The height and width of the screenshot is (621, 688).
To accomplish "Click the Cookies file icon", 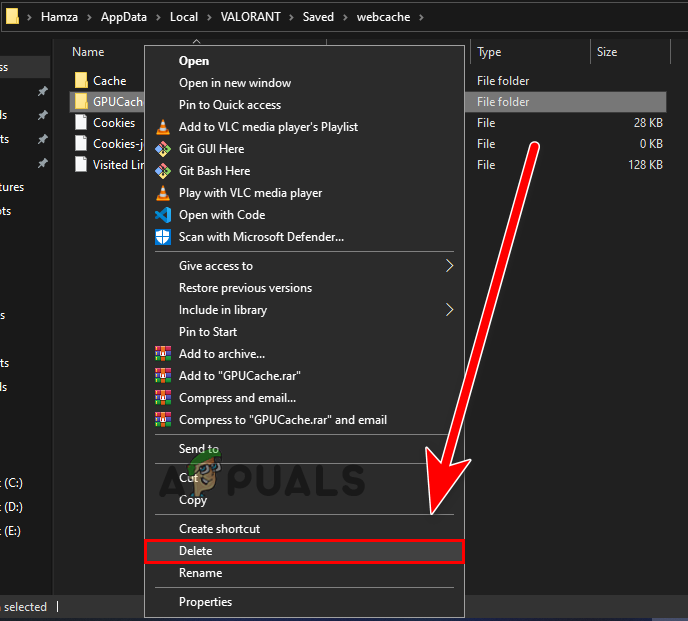I will tap(81, 122).
